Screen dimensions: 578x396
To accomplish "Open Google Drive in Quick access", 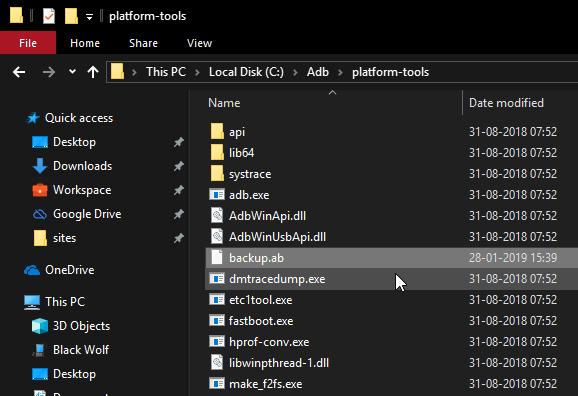I will pyautogui.click(x=87, y=214).
